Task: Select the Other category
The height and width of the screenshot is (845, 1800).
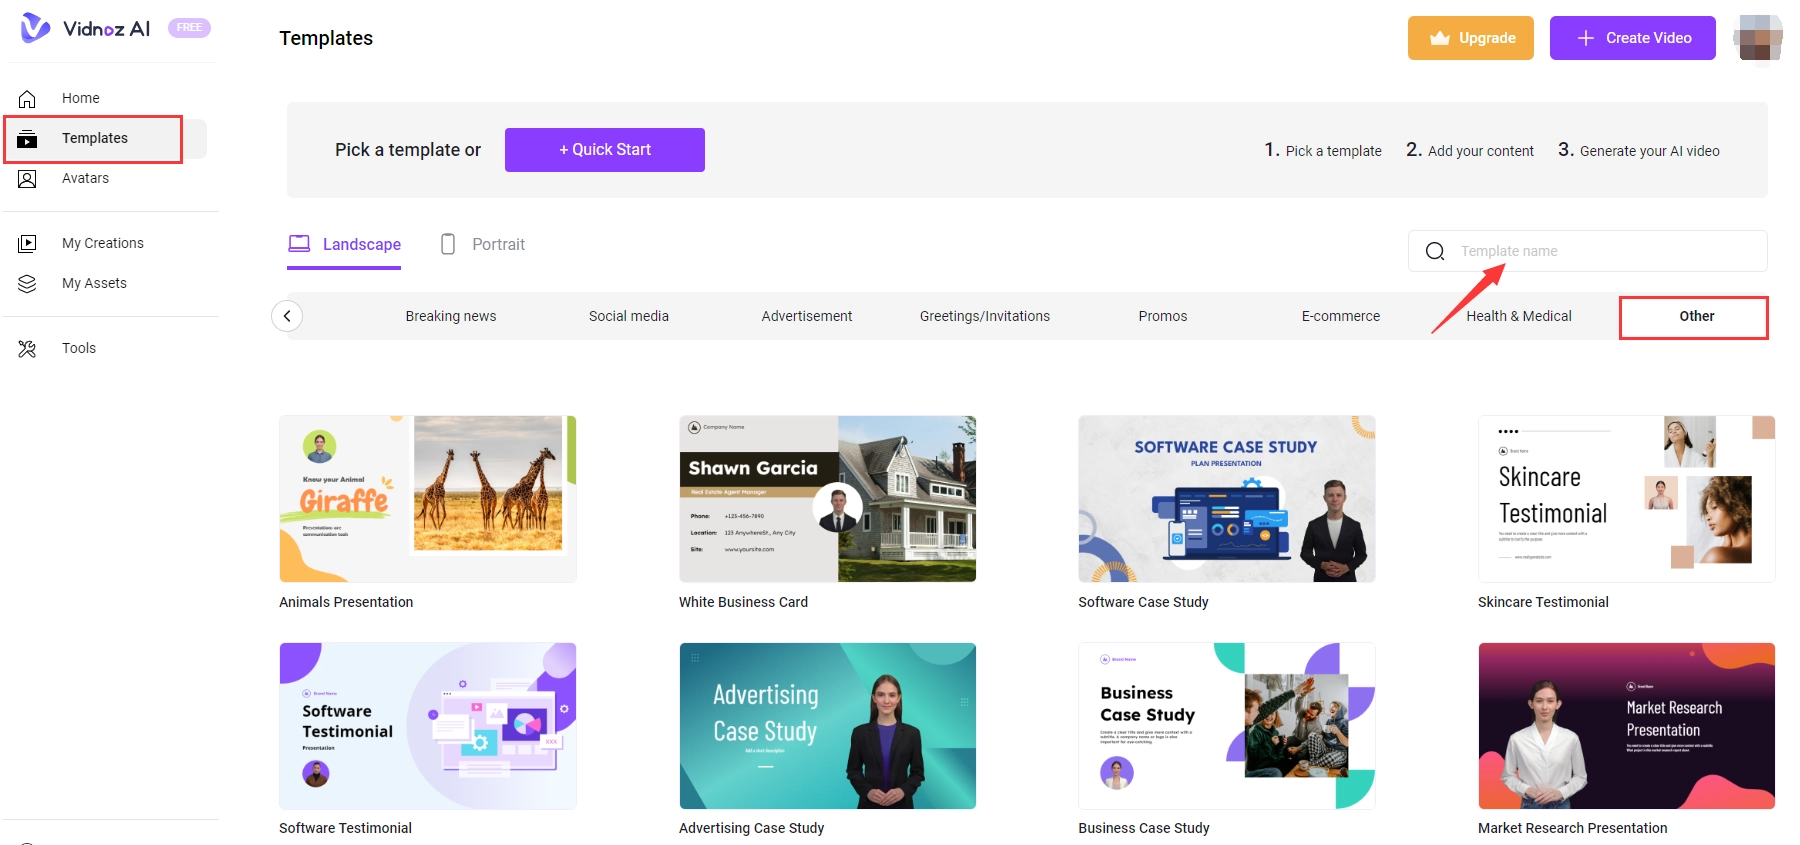Action: pyautogui.click(x=1695, y=316)
